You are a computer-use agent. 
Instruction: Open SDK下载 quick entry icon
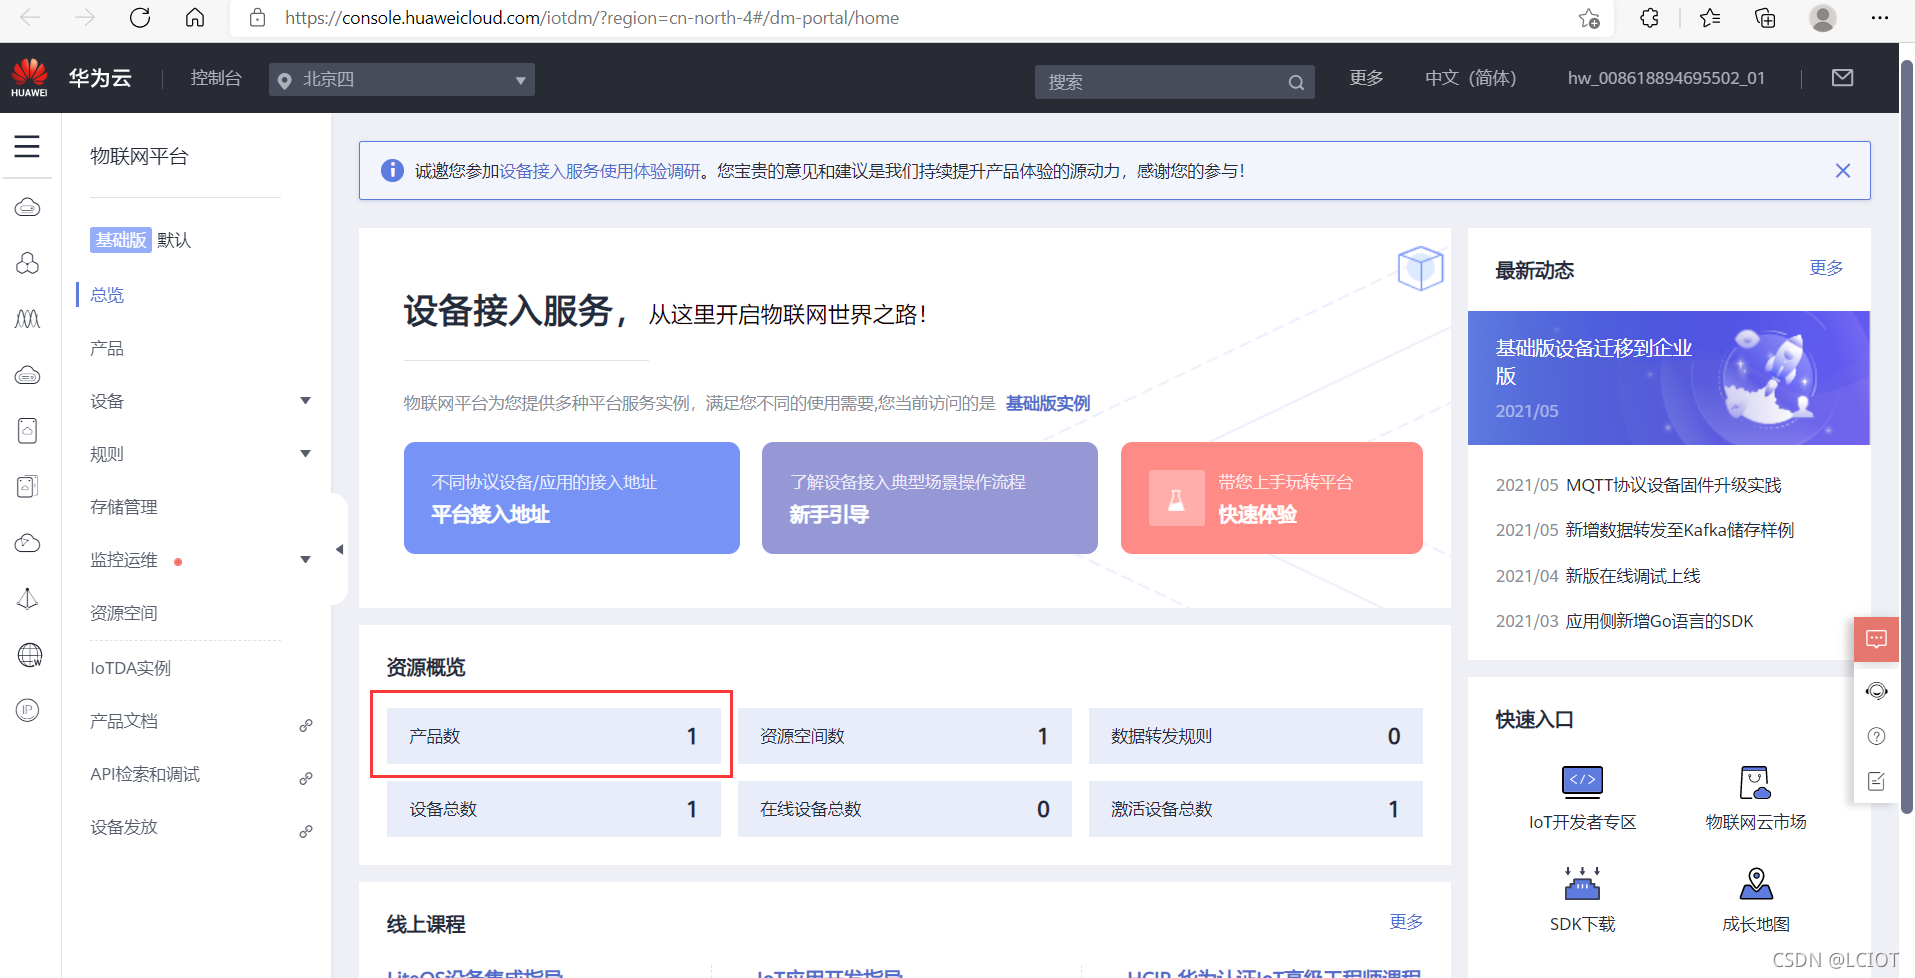pos(1582,883)
